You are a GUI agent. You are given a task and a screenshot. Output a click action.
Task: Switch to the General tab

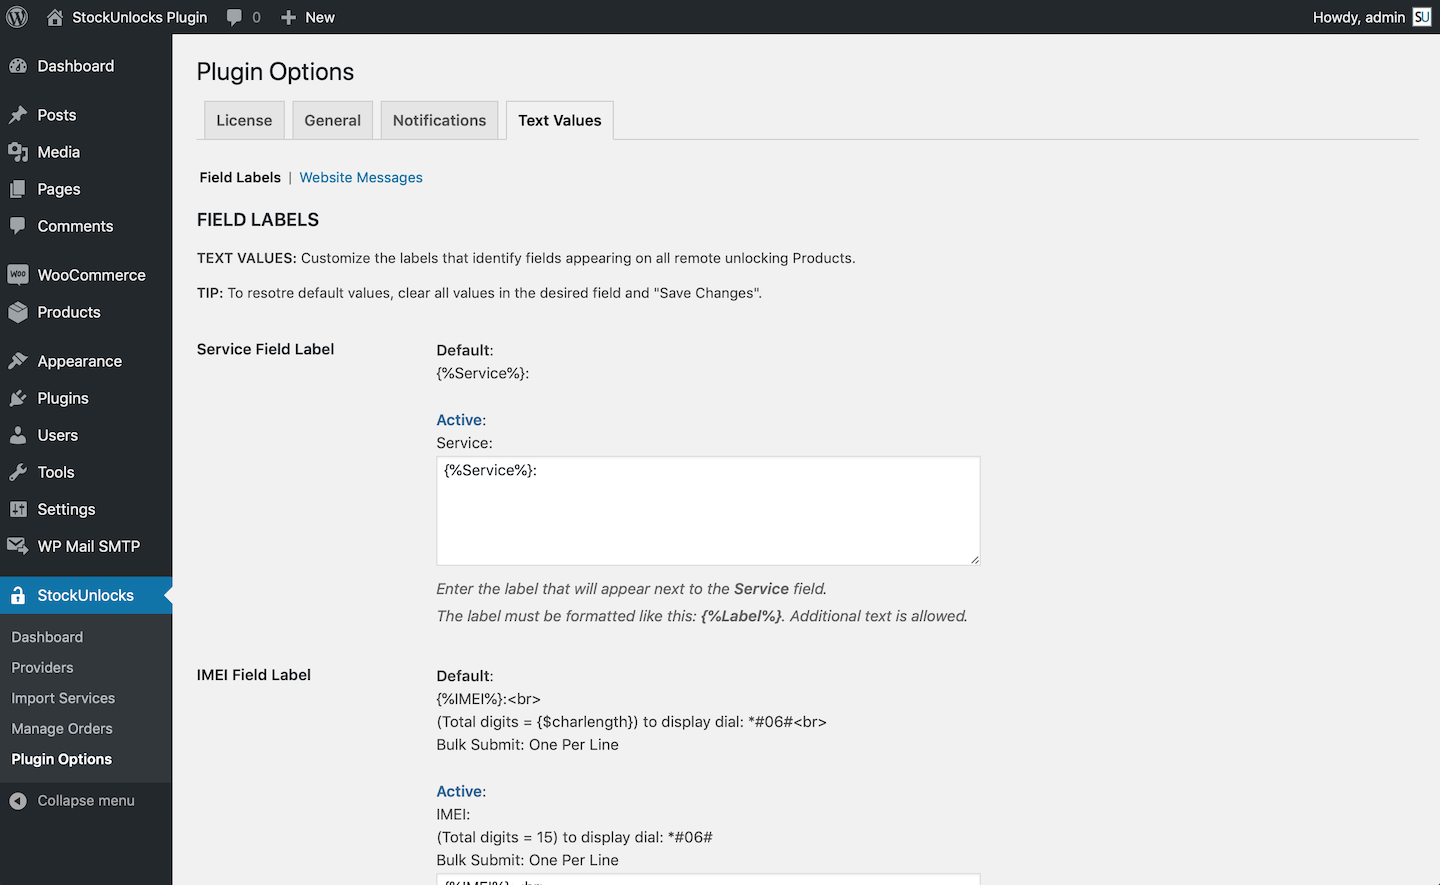332,120
